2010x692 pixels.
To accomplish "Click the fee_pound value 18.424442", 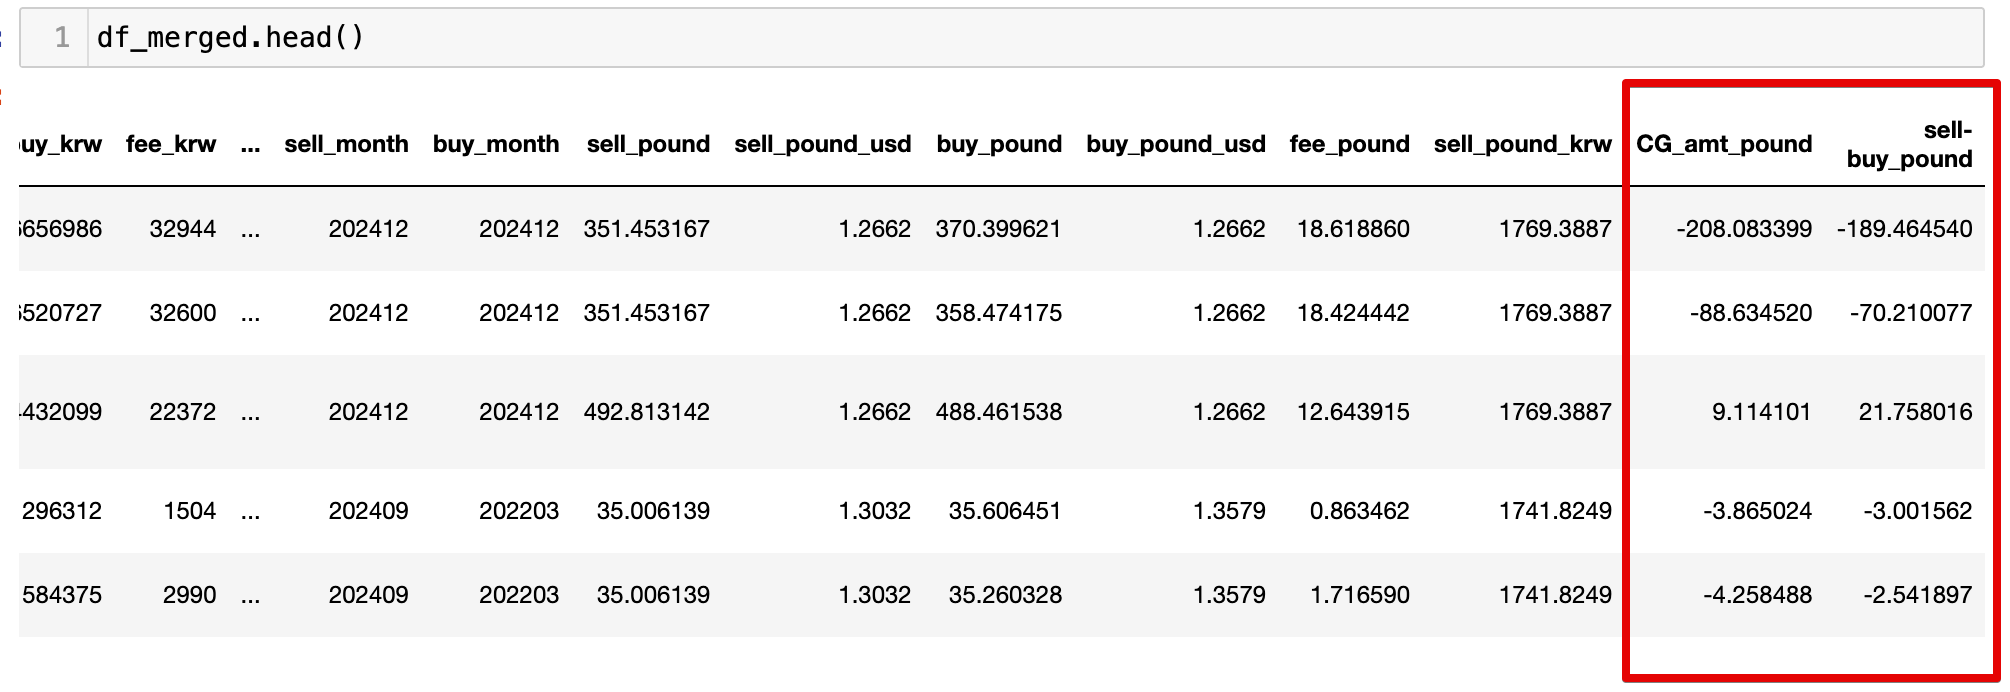I will pyautogui.click(x=1353, y=313).
